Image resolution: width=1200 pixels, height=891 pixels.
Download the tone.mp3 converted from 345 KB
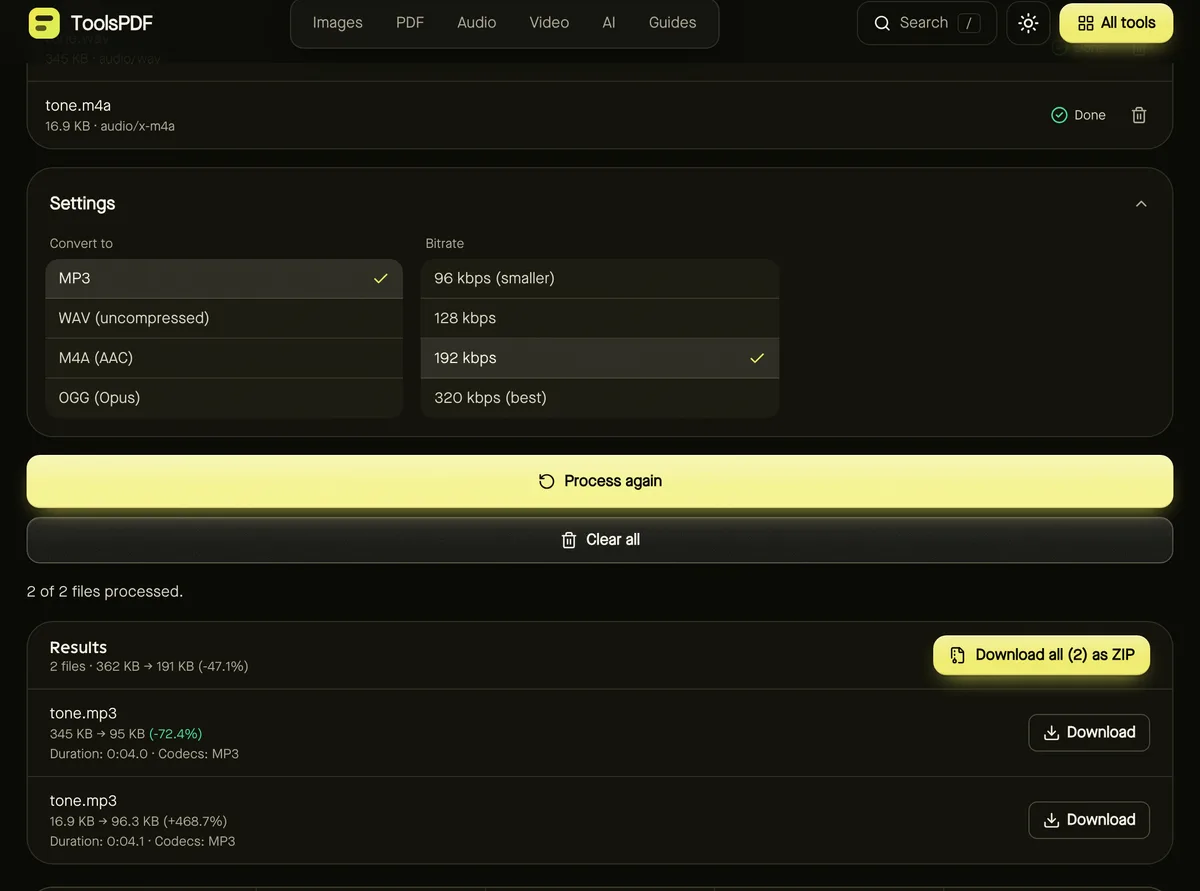click(1089, 733)
